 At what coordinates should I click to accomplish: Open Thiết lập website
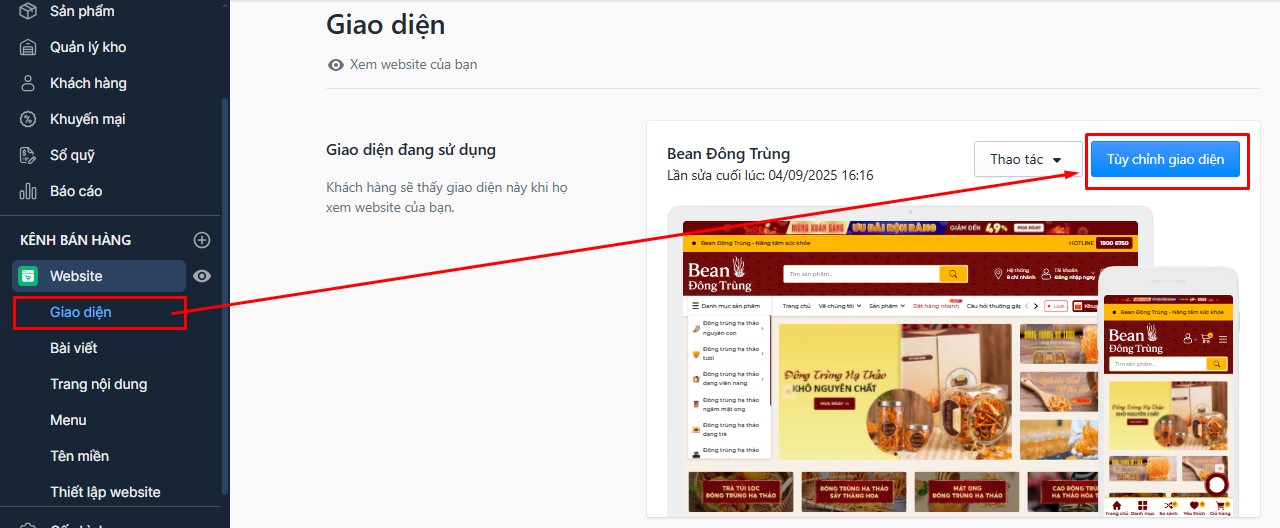click(x=106, y=492)
